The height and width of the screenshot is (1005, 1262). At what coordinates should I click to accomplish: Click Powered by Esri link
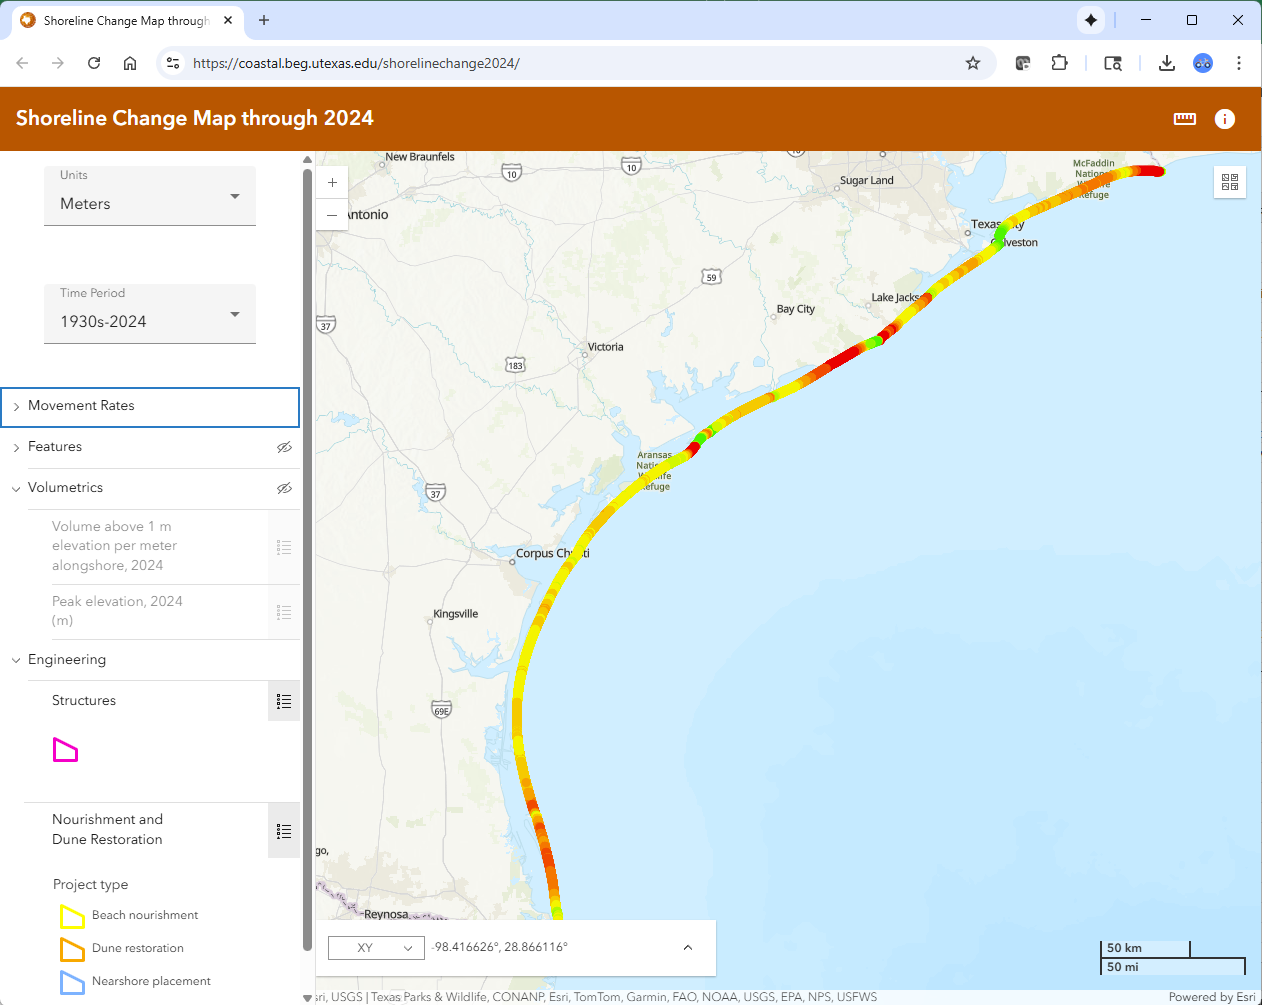pos(1211,997)
